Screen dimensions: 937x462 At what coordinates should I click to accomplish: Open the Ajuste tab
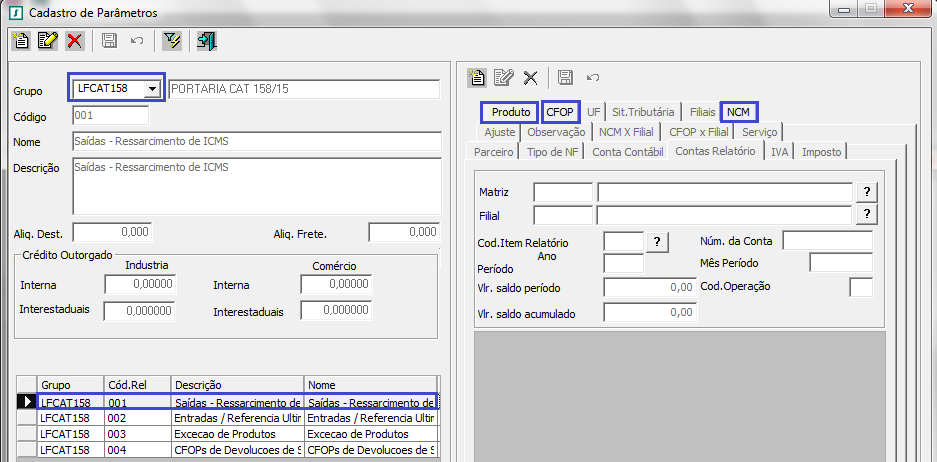(500, 132)
